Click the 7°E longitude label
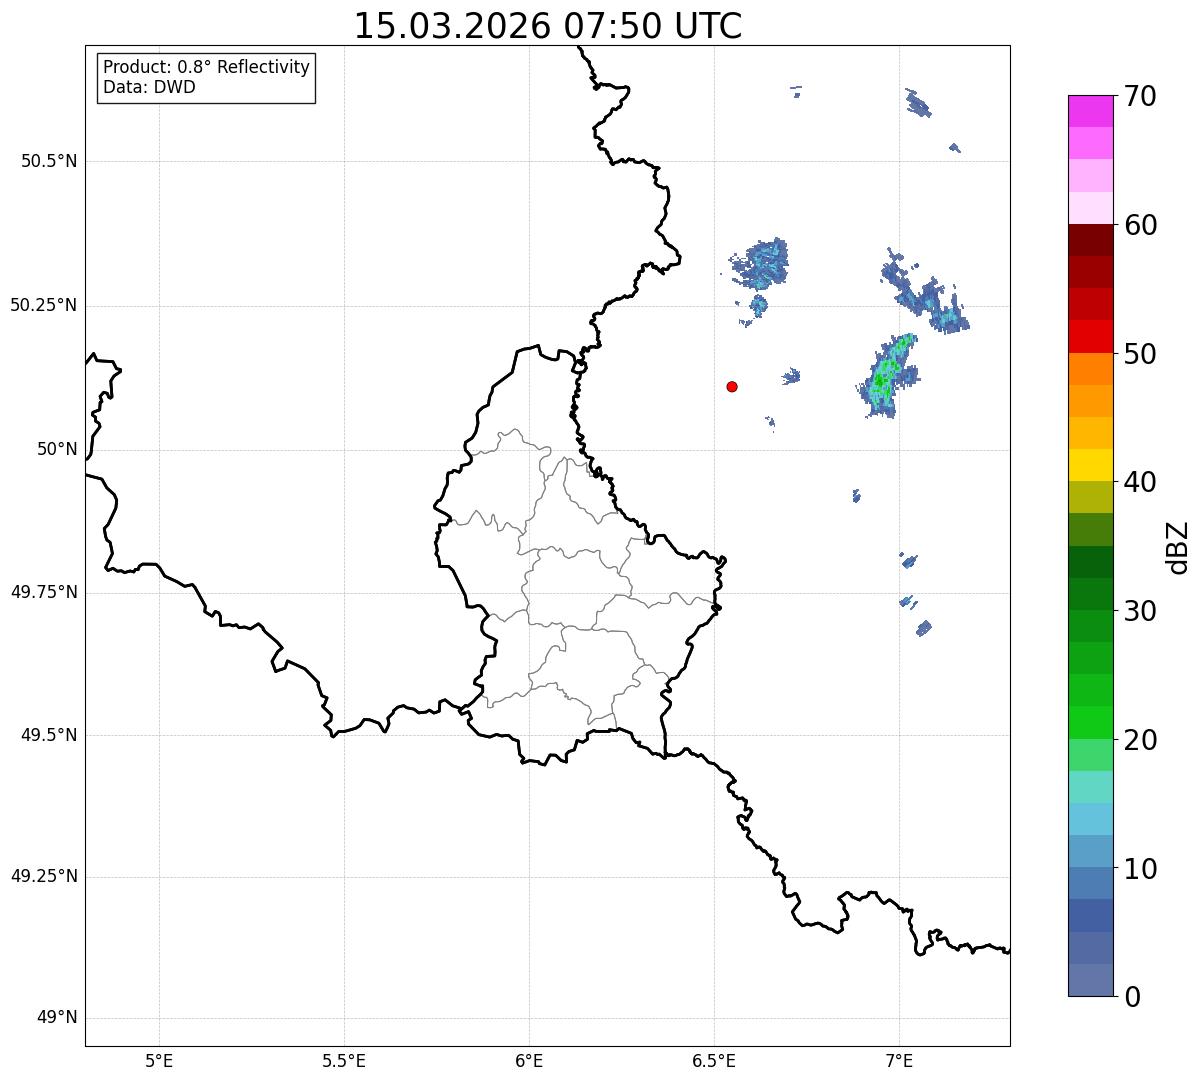Viewport: 1202px width, 1081px height. click(x=899, y=1060)
